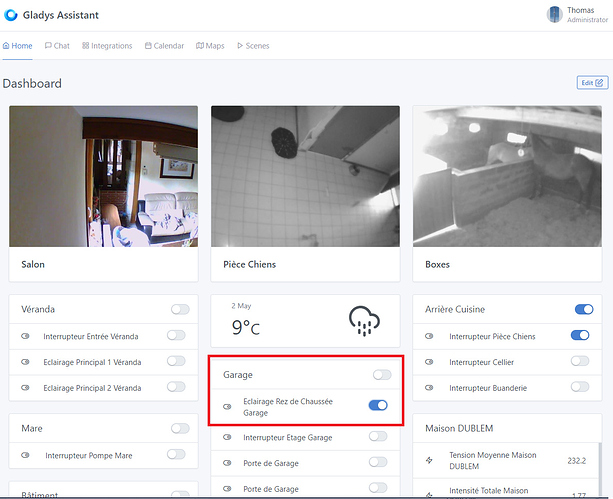The image size is (613, 499).
Task: Click the 232.2 voltage value
Action: click(577, 461)
